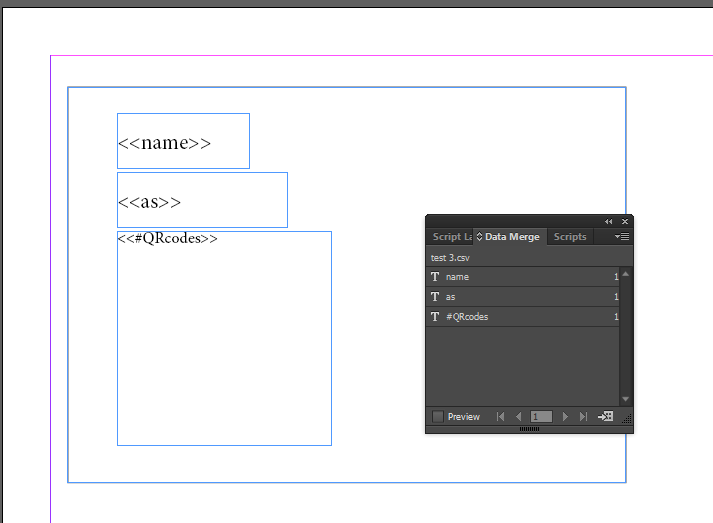Enable the Preview checkbox
The width and height of the screenshot is (713, 523).
[x=437, y=417]
